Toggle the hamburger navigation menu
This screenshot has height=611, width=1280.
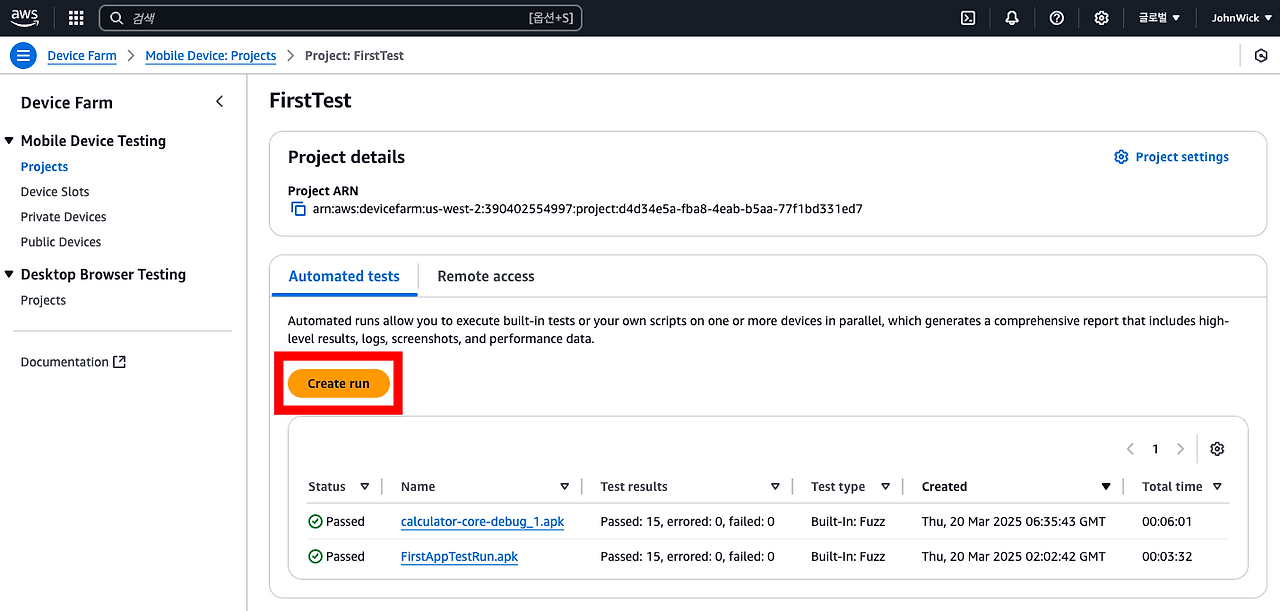23,56
